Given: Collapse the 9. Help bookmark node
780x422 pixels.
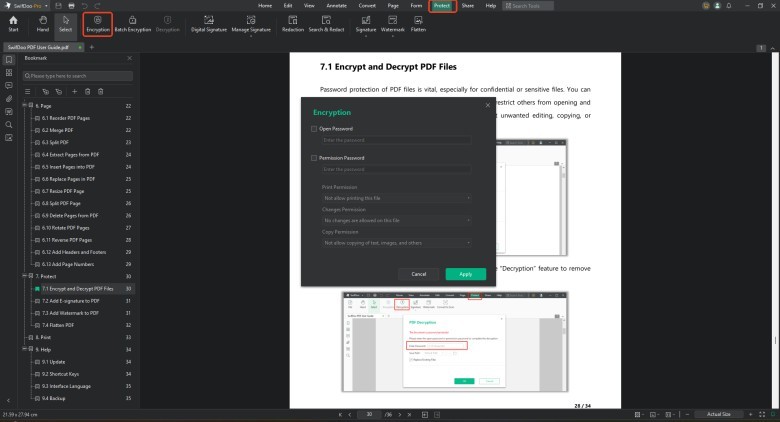Looking at the screenshot, I should (25, 349).
